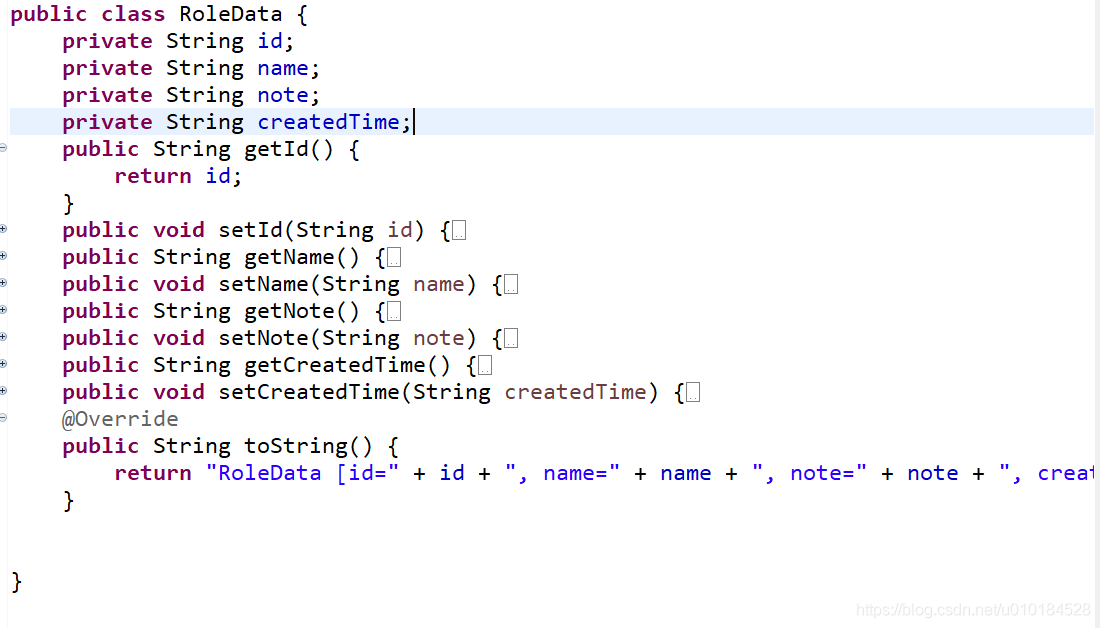
Task: Click the blog.csdn.net watermark link
Action: click(974, 610)
